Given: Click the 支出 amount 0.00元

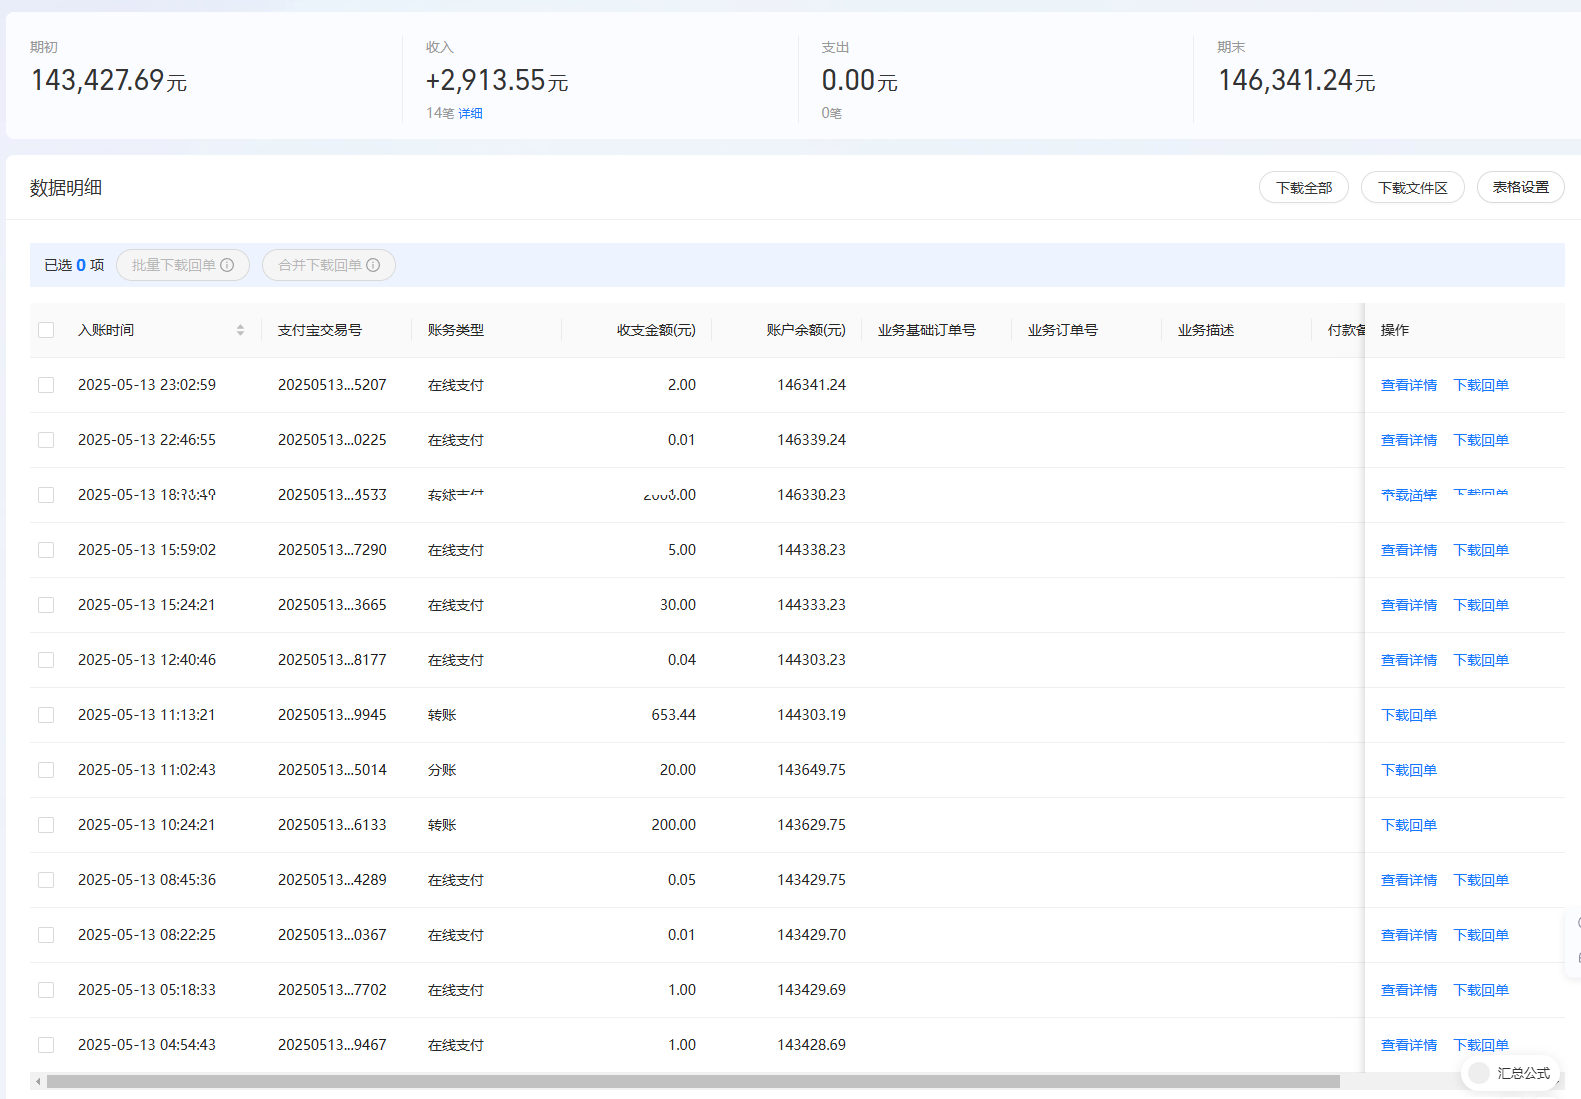Looking at the screenshot, I should (860, 80).
